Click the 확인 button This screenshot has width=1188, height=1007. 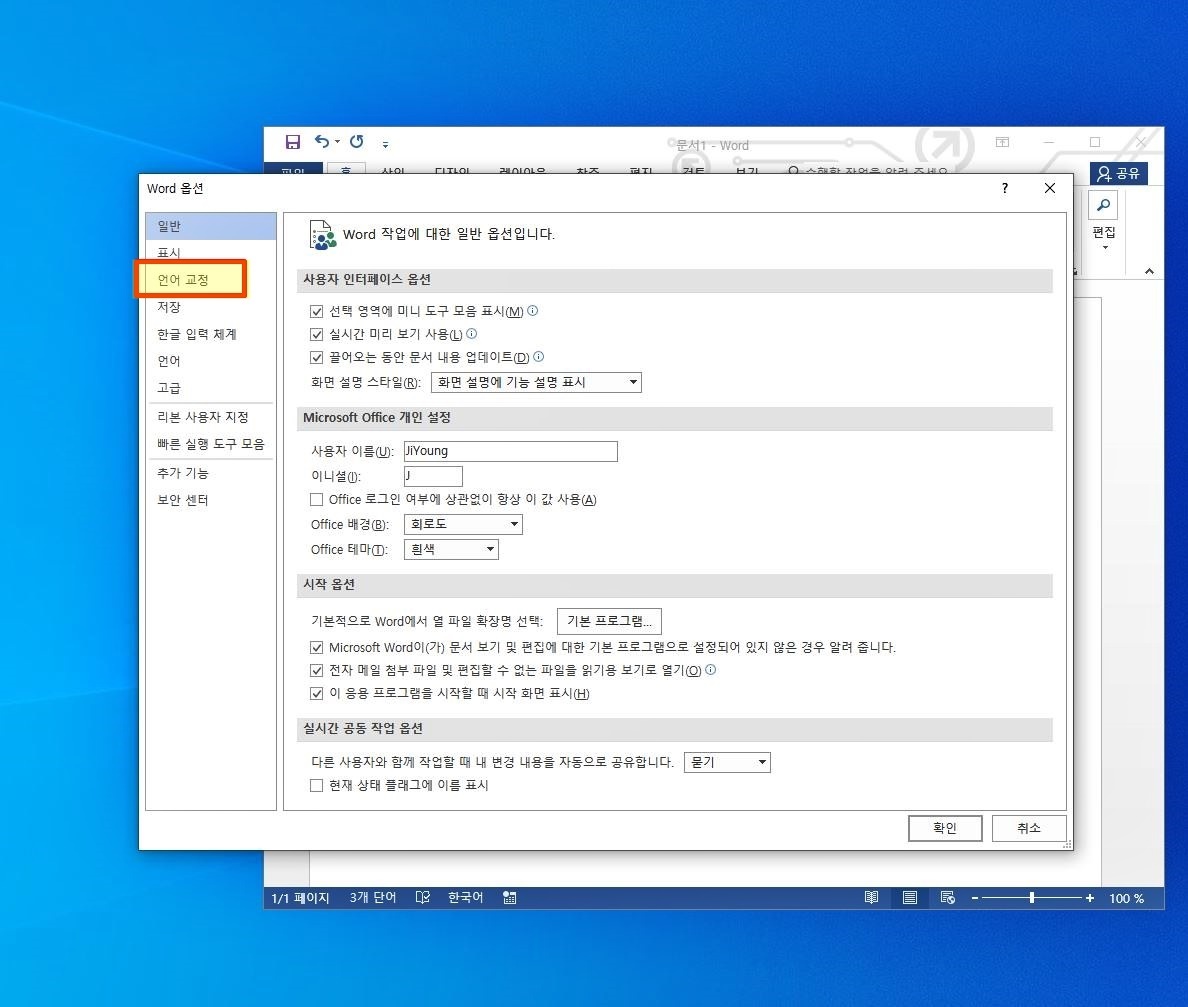[x=945, y=828]
